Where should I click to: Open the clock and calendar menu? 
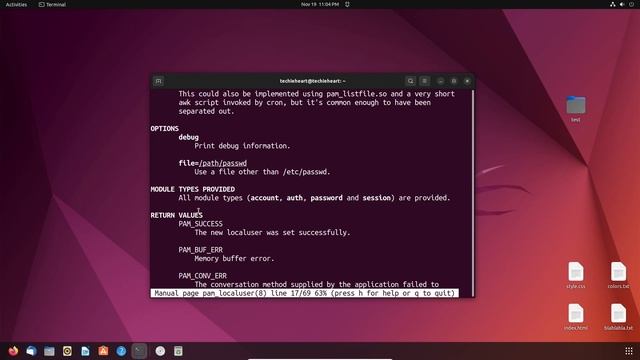point(320,4)
